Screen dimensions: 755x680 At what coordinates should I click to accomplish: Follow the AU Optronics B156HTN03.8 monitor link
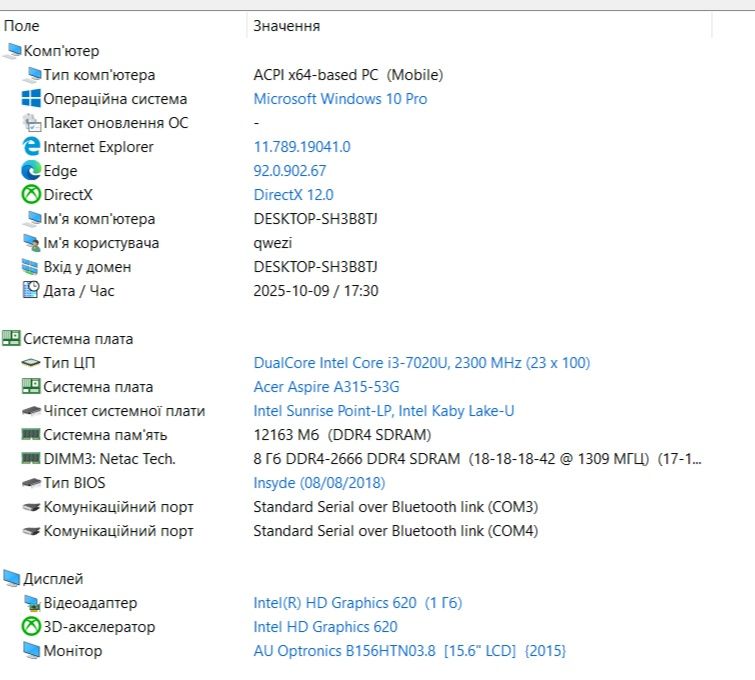tap(409, 651)
